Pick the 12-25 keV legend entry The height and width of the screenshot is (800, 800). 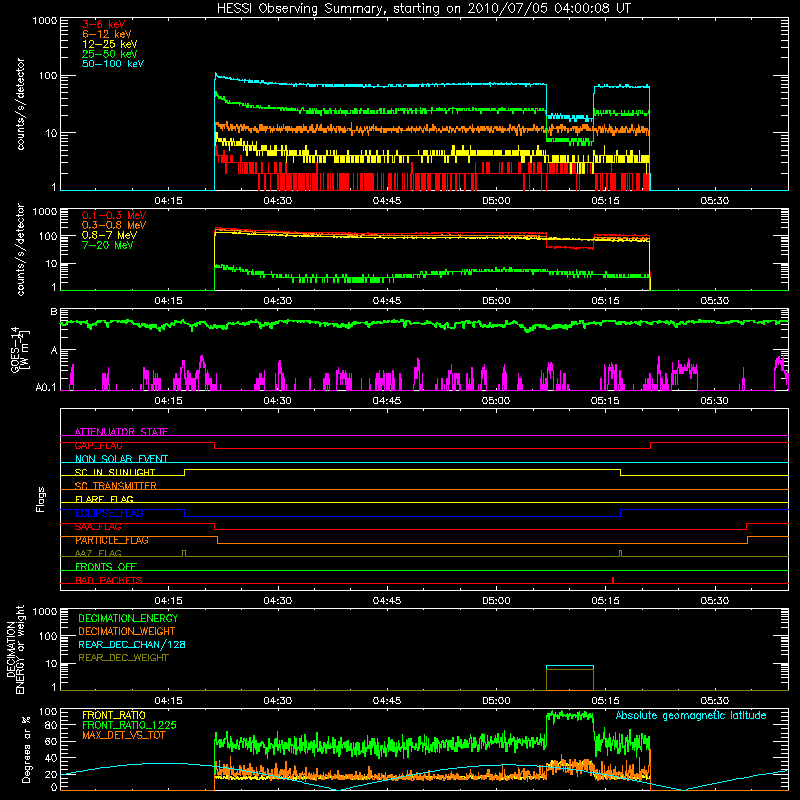click(109, 44)
